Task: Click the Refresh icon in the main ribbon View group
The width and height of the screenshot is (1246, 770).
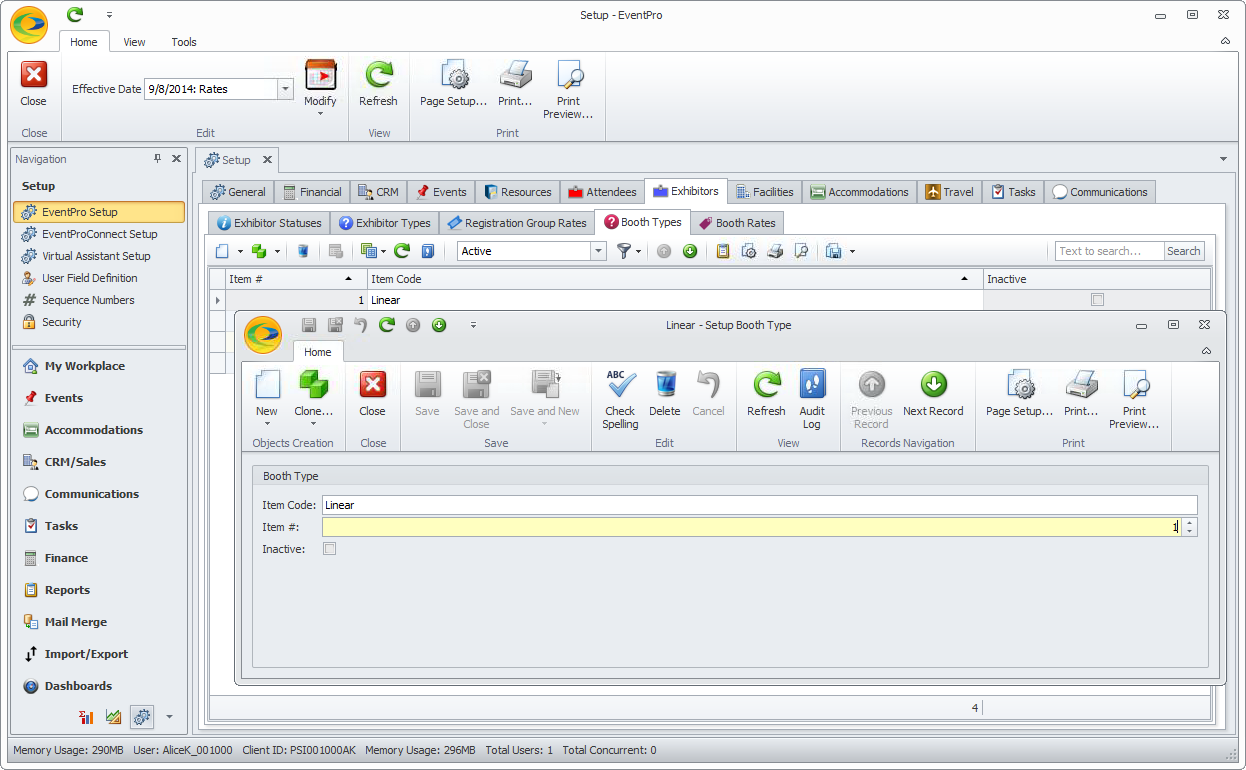Action: [x=378, y=75]
